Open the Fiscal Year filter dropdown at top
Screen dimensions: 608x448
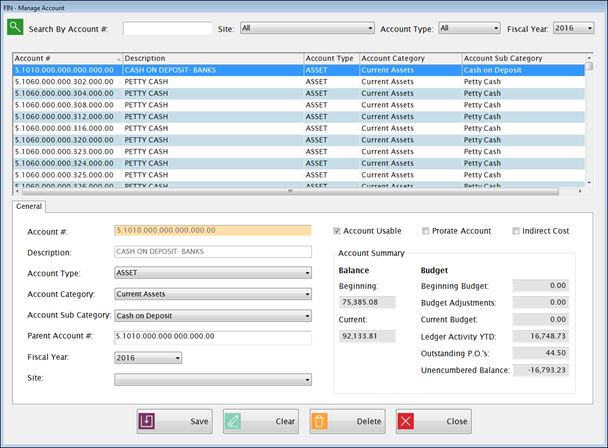point(573,28)
